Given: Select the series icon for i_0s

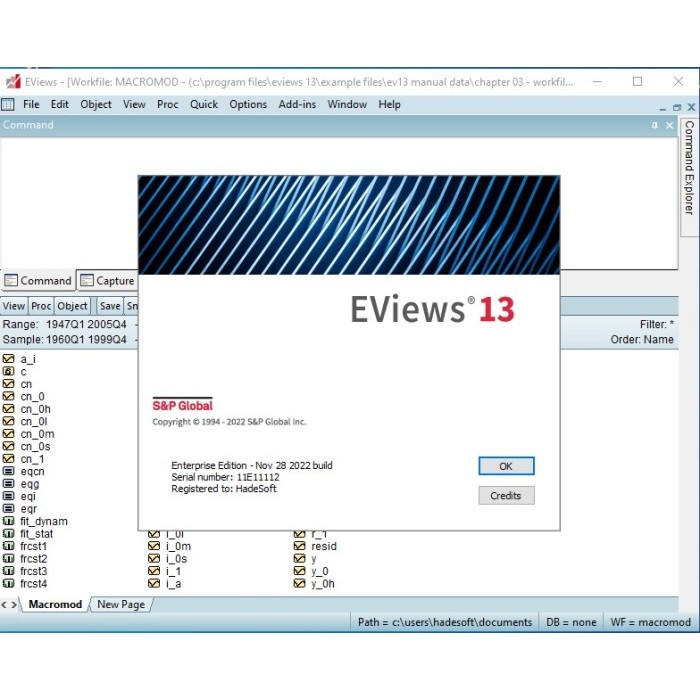Looking at the screenshot, I should click(x=154, y=558).
